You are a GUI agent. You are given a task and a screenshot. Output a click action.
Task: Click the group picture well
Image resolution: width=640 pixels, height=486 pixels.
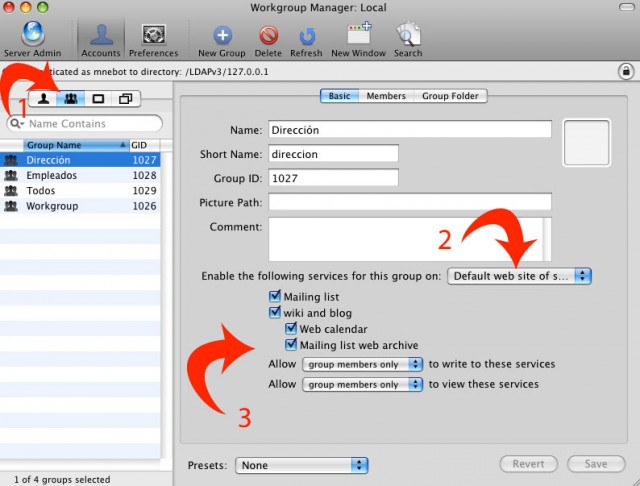point(587,143)
